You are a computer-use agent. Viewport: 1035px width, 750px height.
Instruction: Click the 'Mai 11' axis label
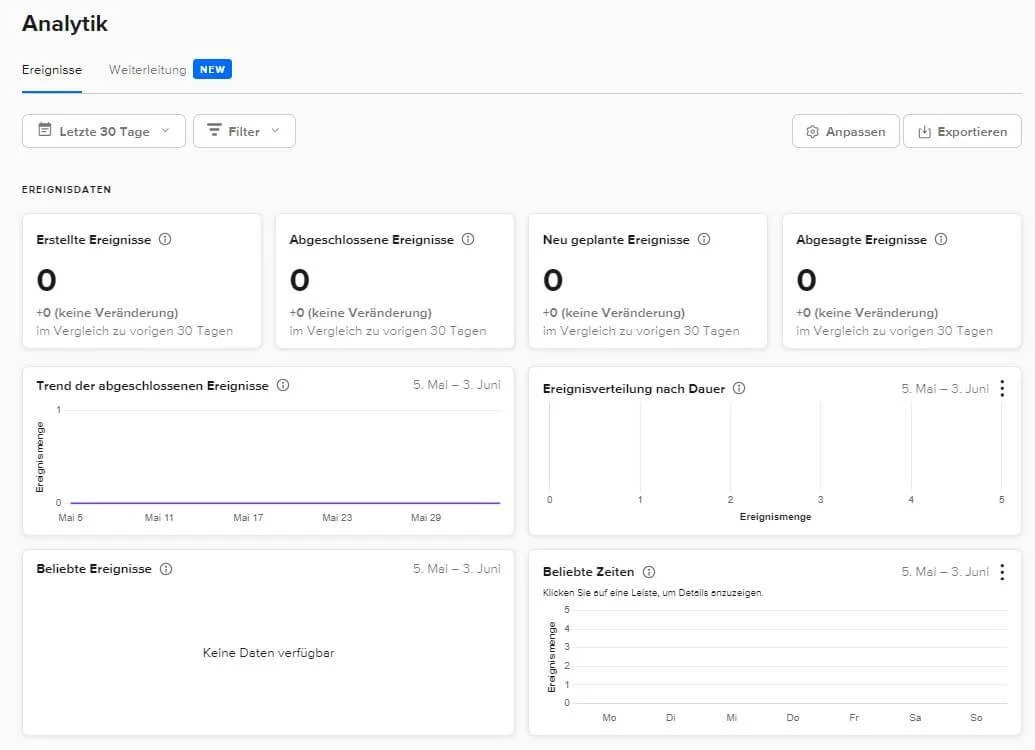(x=159, y=518)
